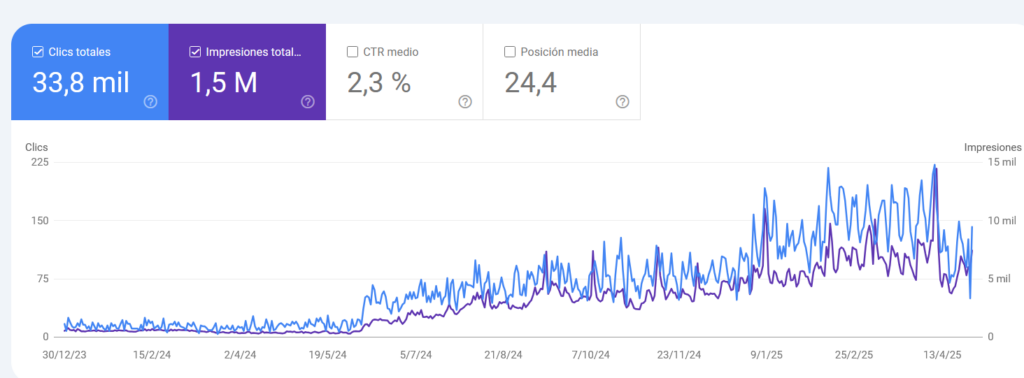The height and width of the screenshot is (378, 1024).
Task: Click the Clics axis title
Action: coord(37,148)
